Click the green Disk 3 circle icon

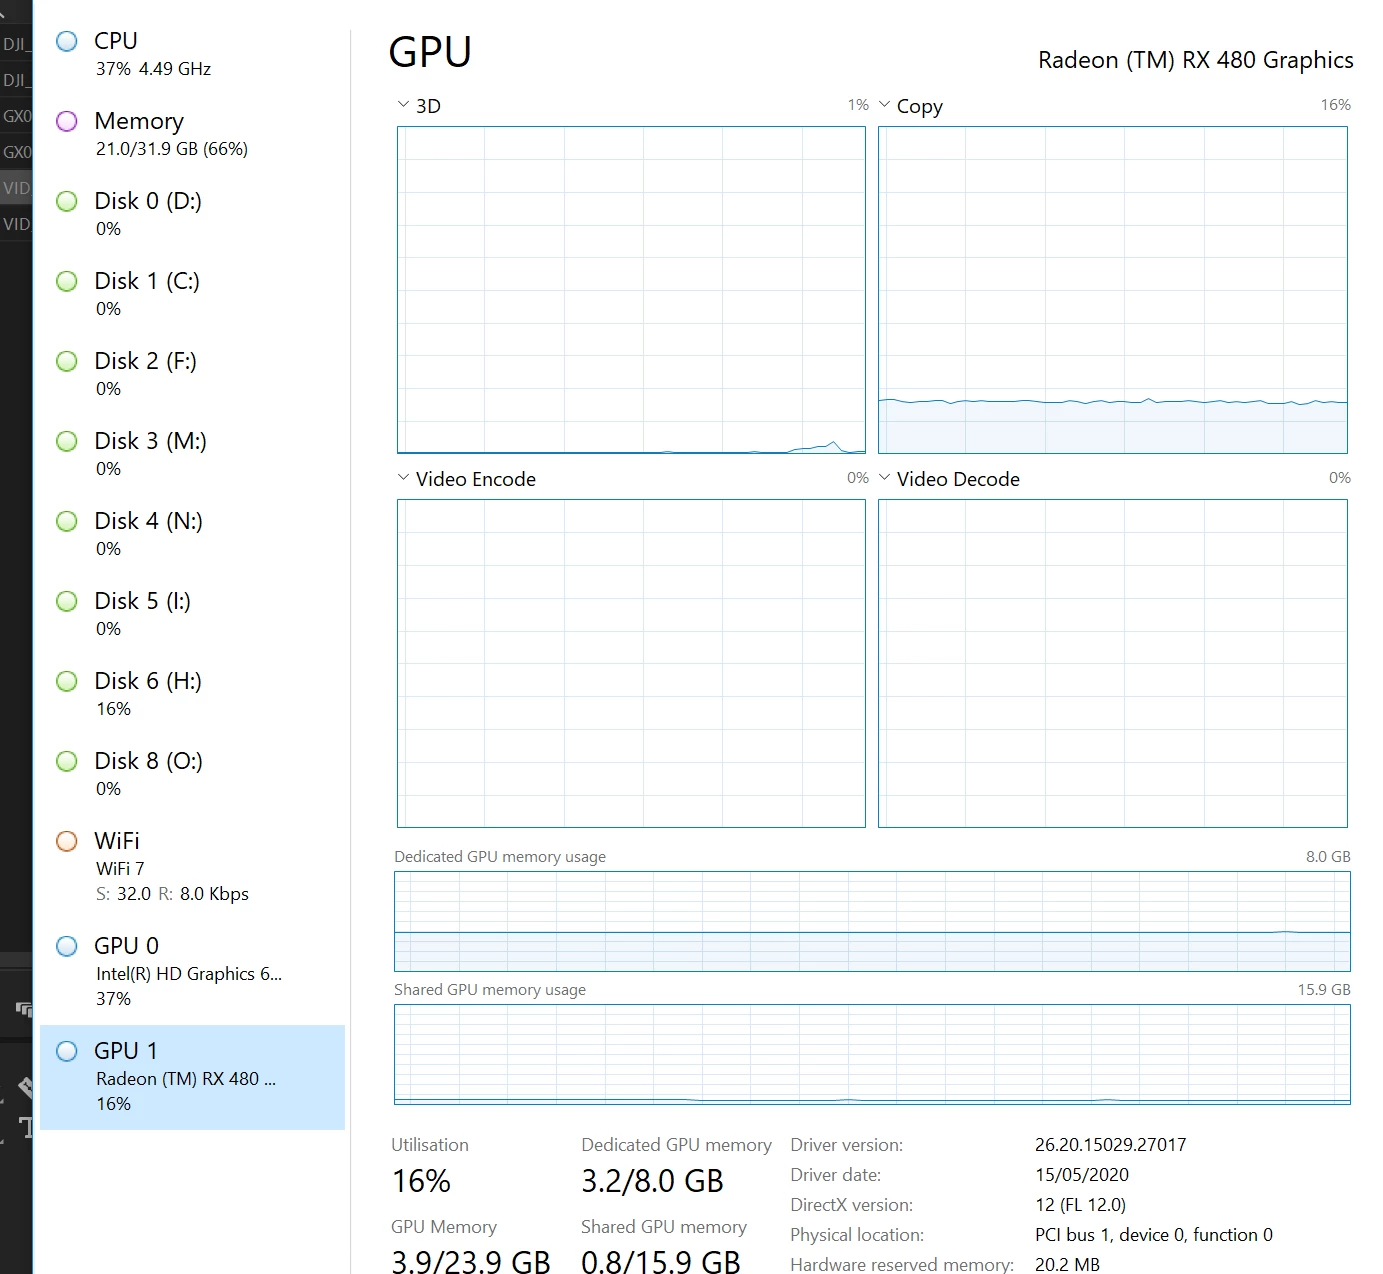(67, 441)
